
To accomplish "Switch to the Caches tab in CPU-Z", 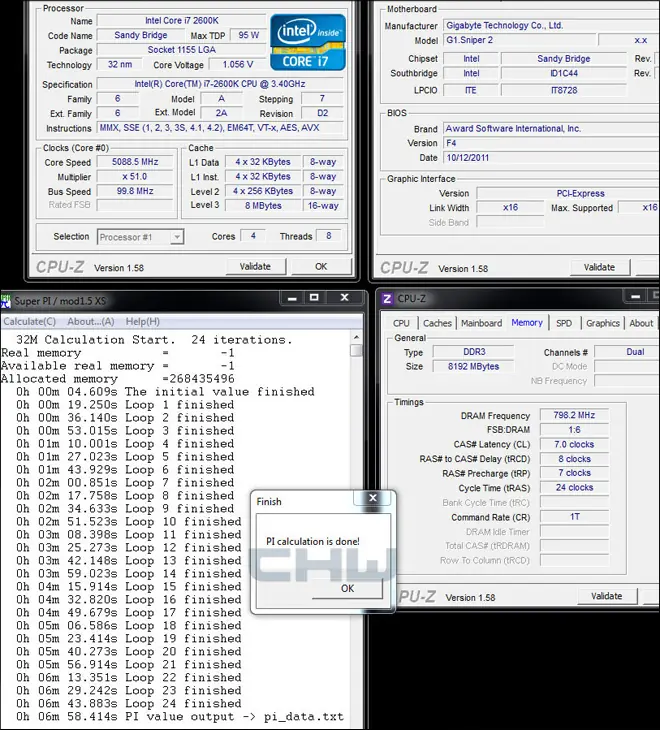I will 437,323.
